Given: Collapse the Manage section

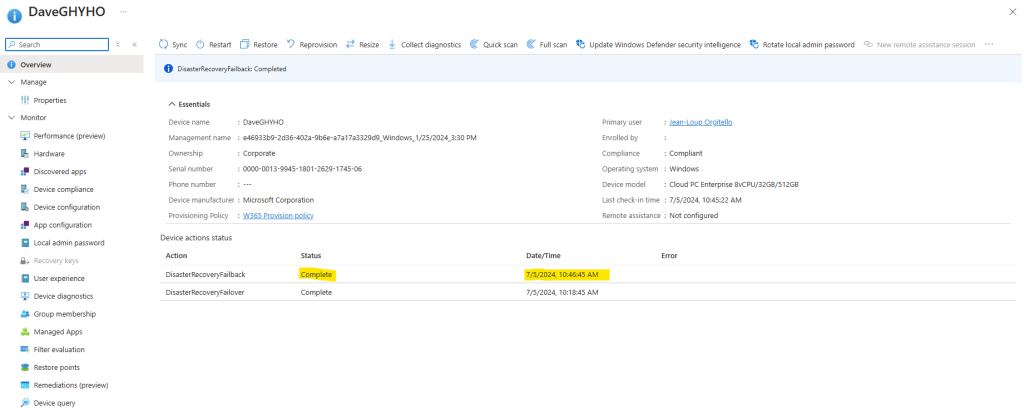Looking at the screenshot, I should 12,82.
